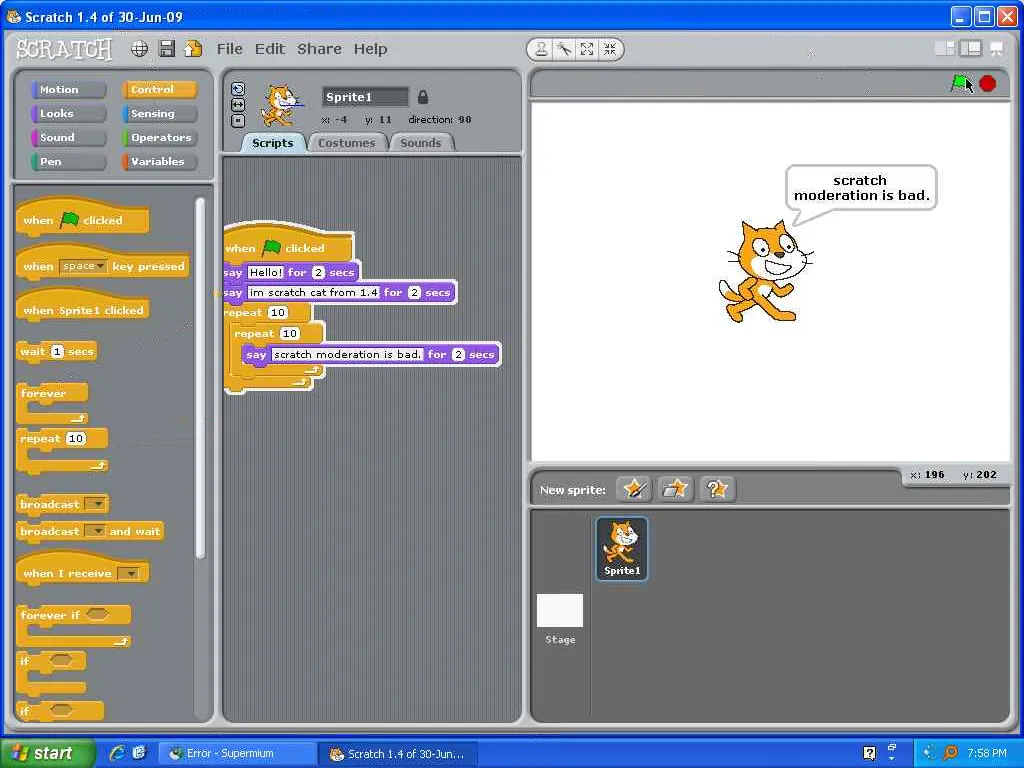The image size is (1024, 768).
Task: Select the duplicate stamp tool
Action: click(x=541, y=49)
